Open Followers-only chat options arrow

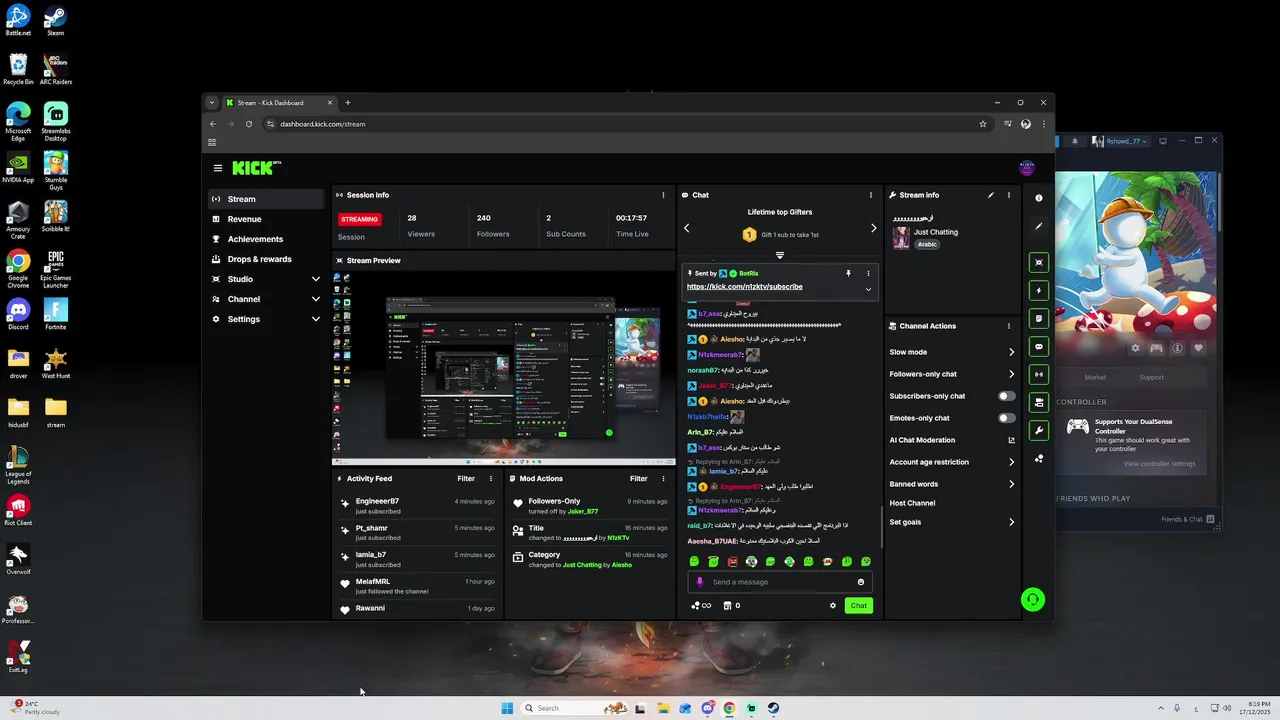coord(1011,374)
